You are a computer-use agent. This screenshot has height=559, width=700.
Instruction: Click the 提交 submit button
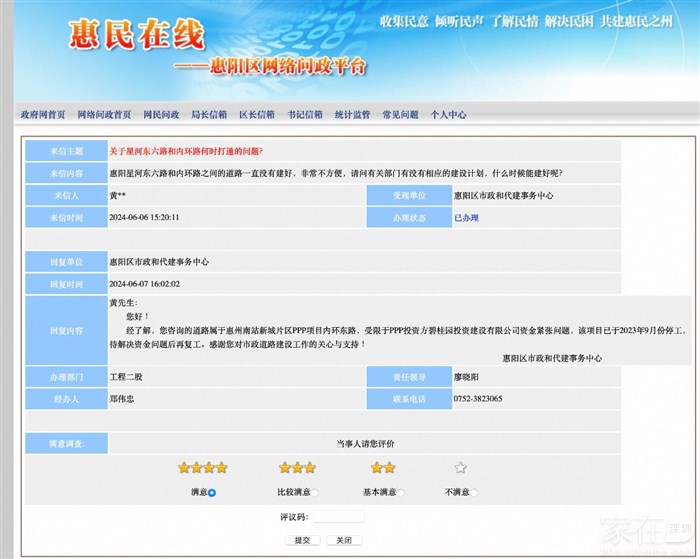(x=302, y=540)
